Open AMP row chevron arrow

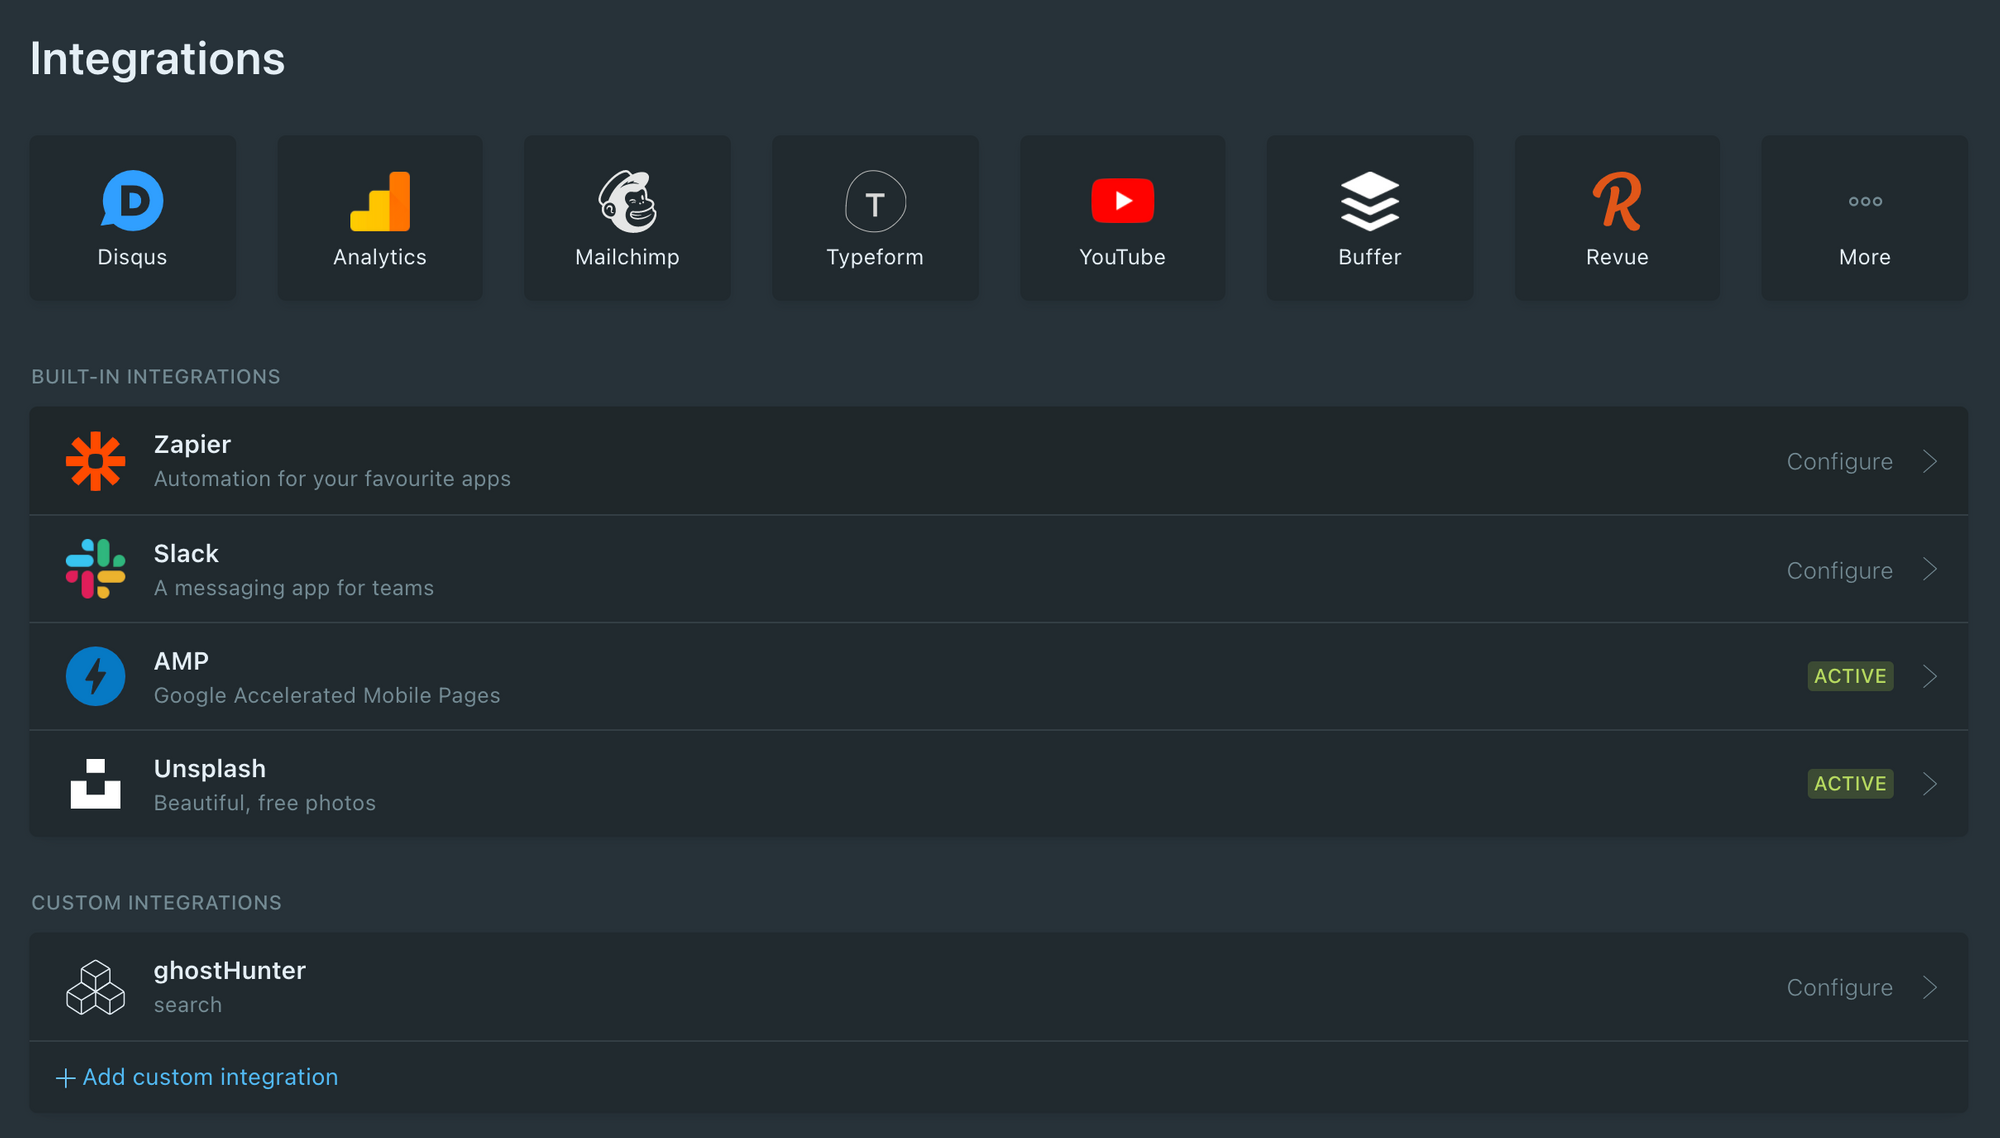[1930, 677]
